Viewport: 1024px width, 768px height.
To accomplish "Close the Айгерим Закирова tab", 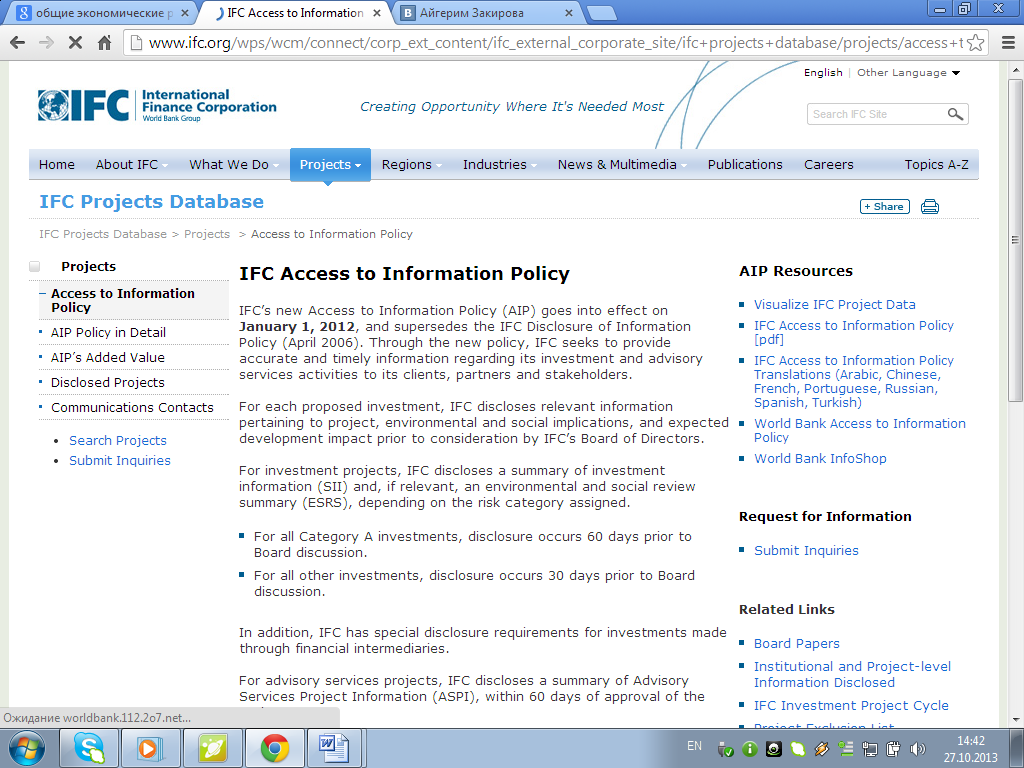I will click(x=568, y=13).
